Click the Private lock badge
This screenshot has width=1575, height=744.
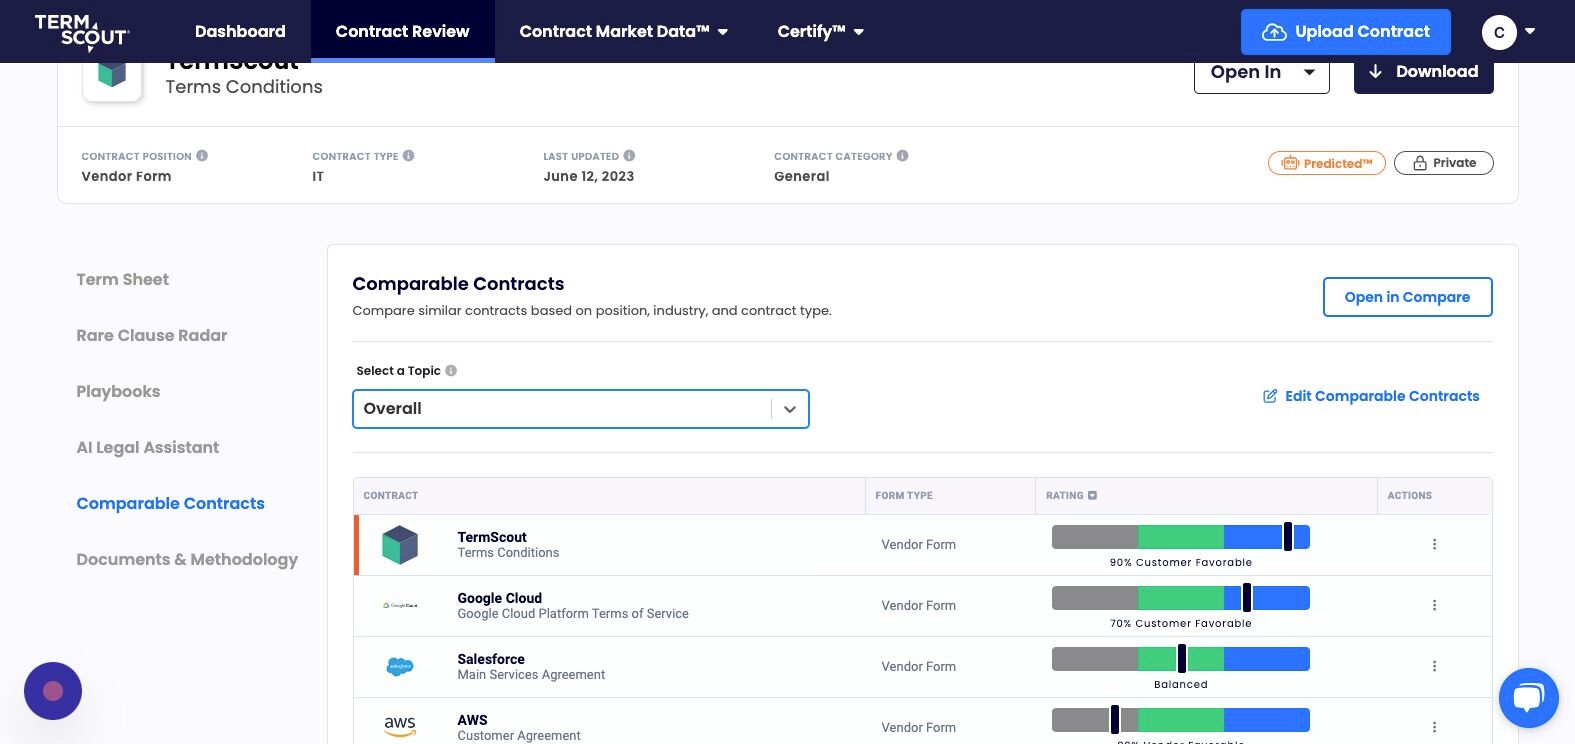click(x=1444, y=163)
